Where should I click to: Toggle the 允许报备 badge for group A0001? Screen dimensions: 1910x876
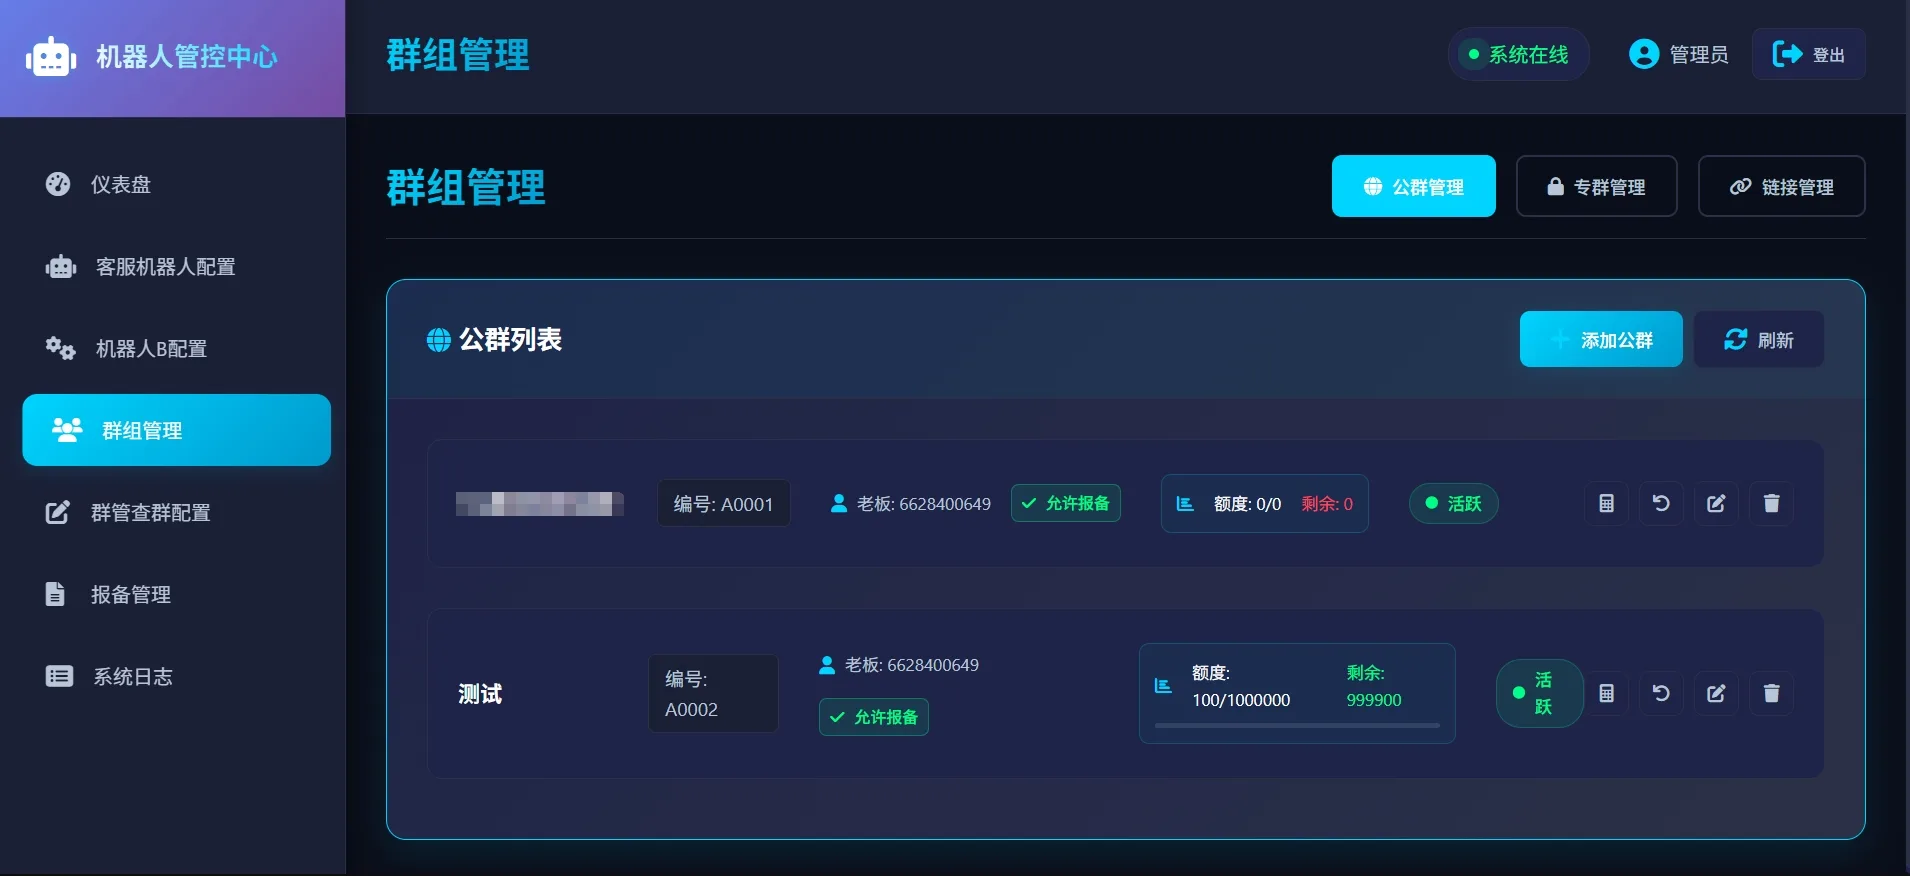coord(1066,504)
